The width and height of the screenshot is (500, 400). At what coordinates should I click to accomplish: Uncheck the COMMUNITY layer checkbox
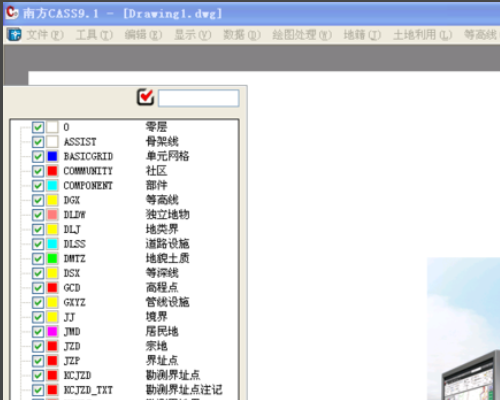point(38,171)
